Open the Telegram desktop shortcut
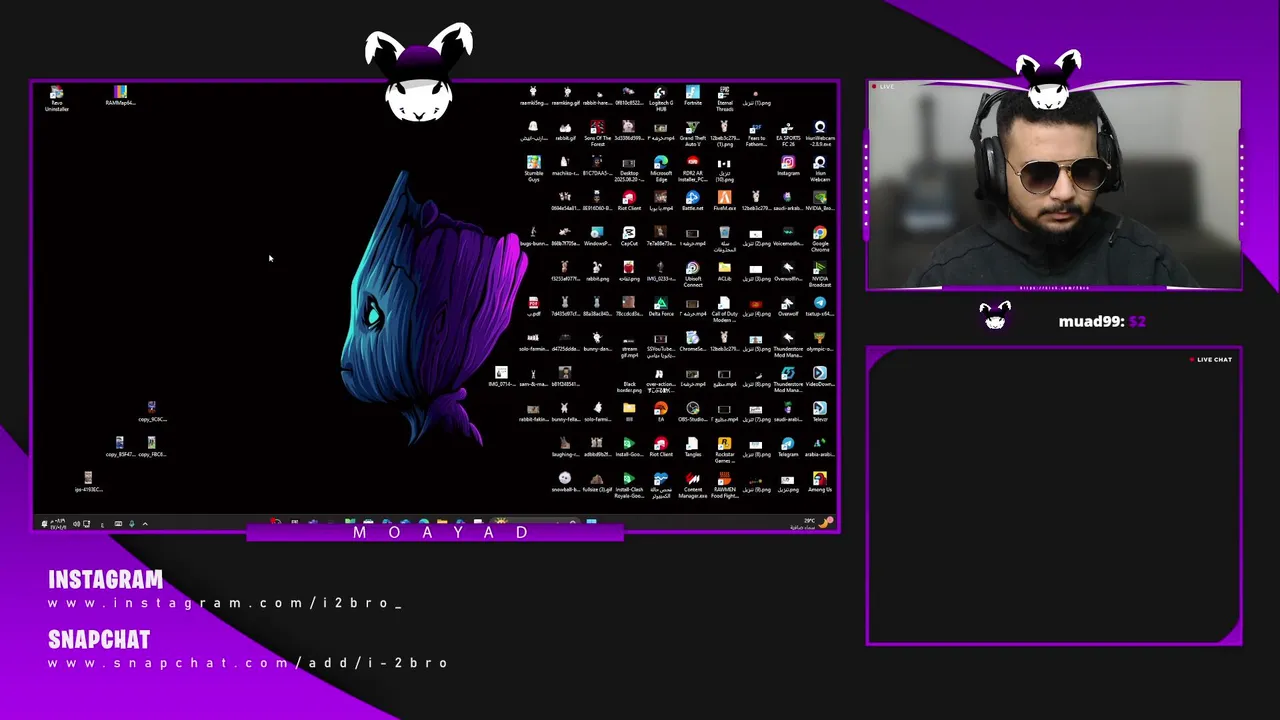 (788, 446)
